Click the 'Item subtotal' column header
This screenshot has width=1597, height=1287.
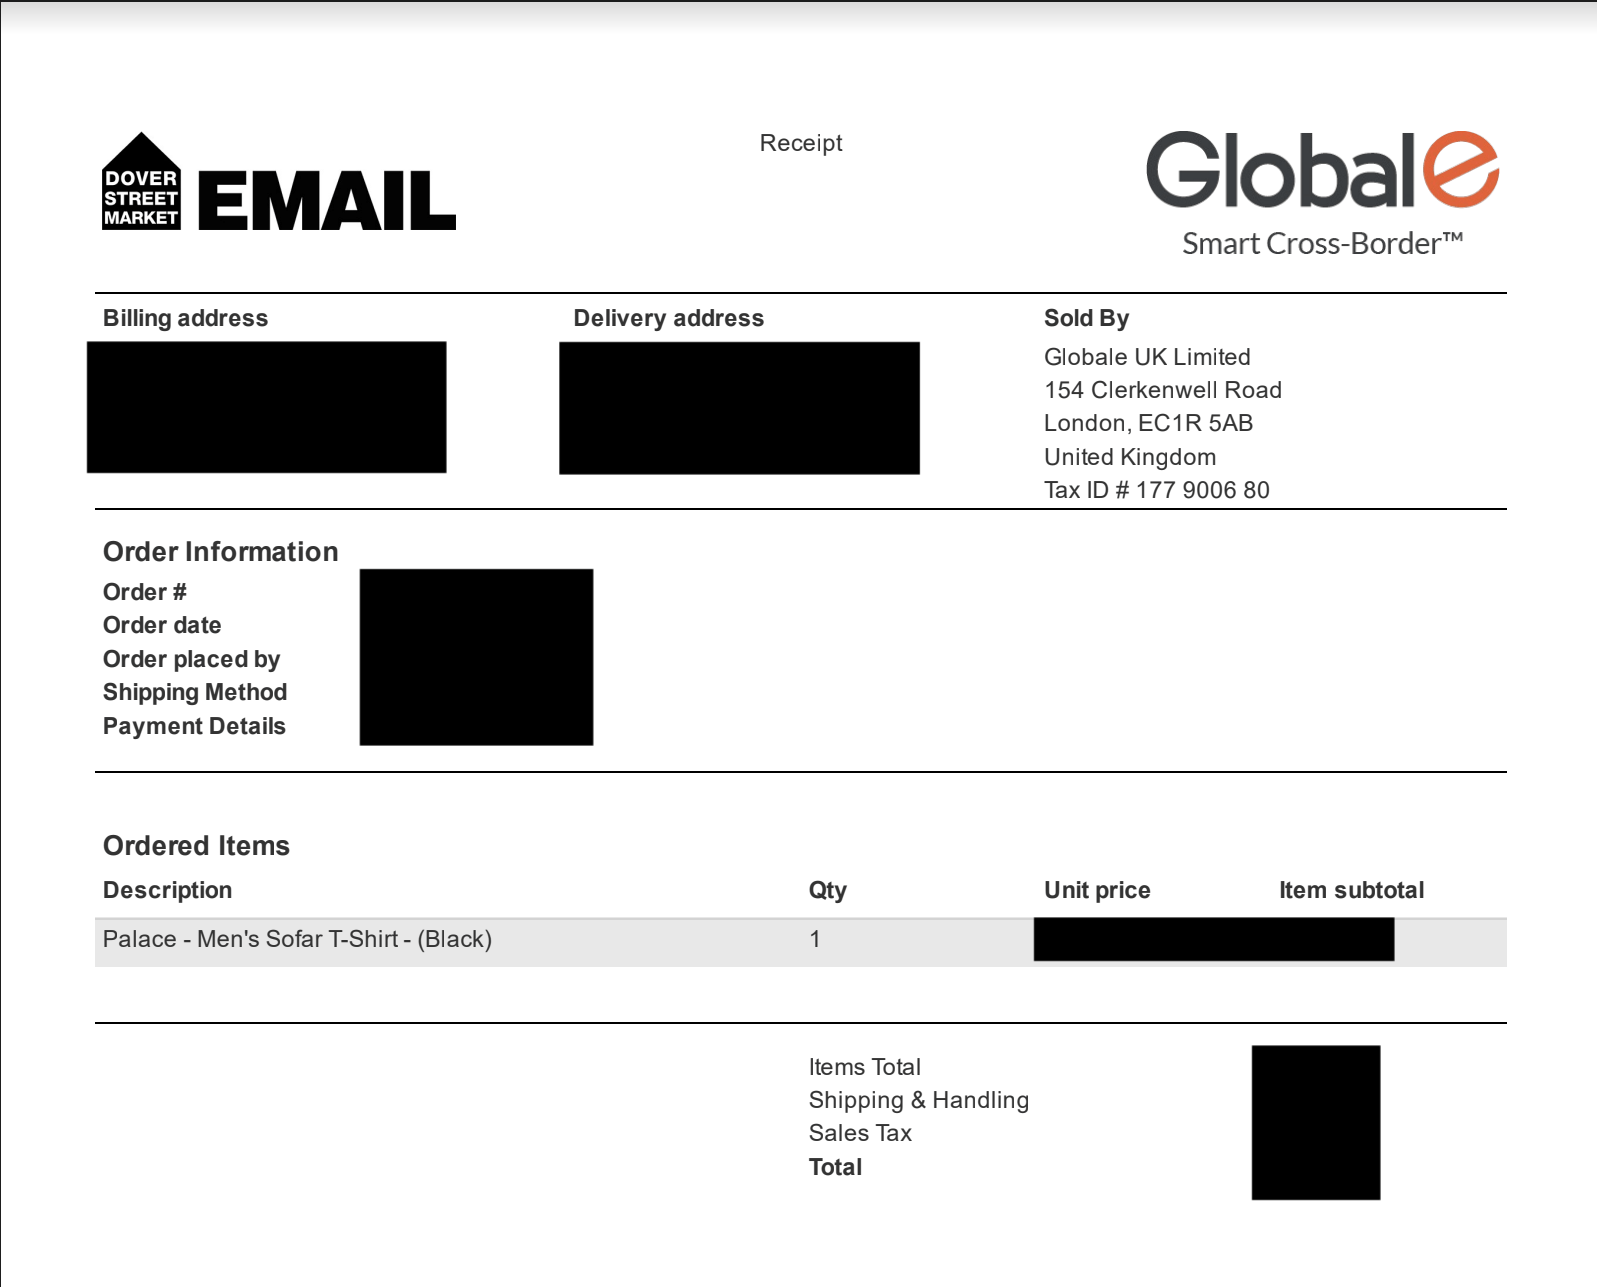coord(1351,890)
